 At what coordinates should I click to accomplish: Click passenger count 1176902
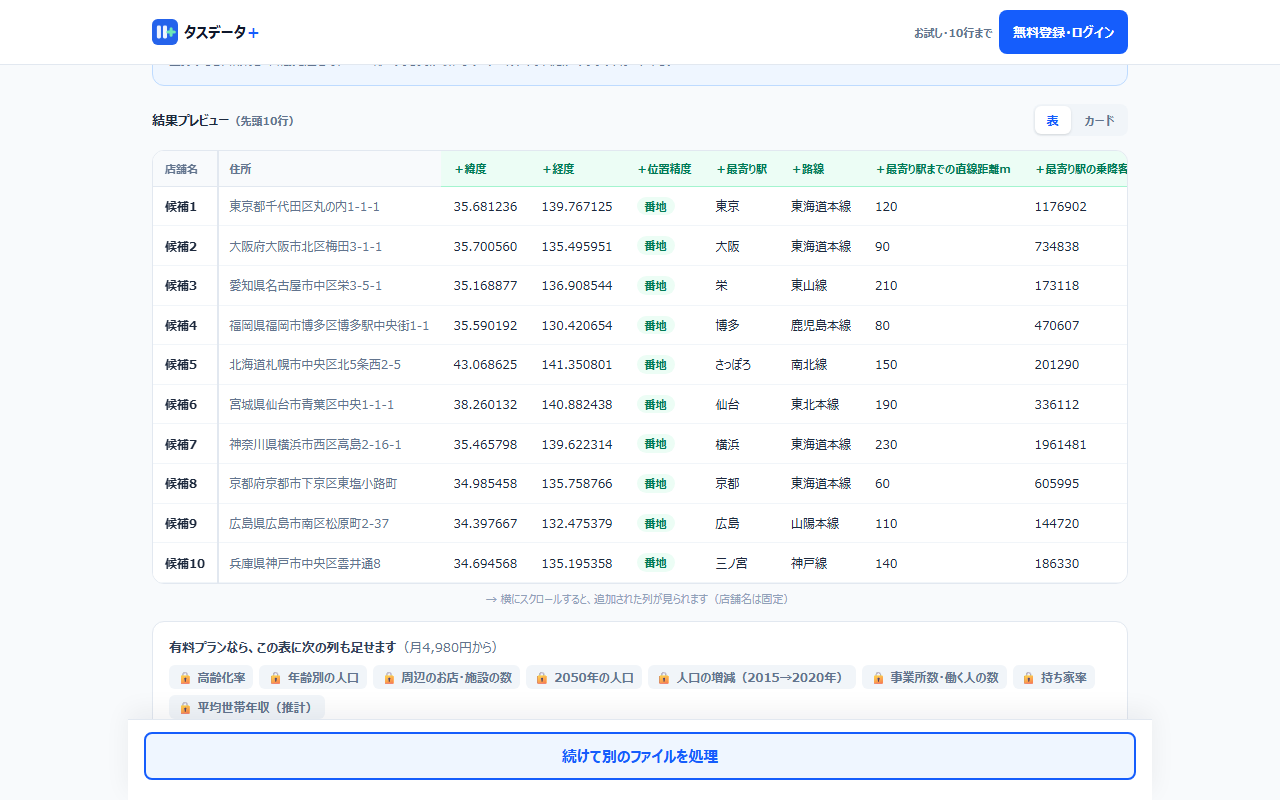click(x=1061, y=207)
